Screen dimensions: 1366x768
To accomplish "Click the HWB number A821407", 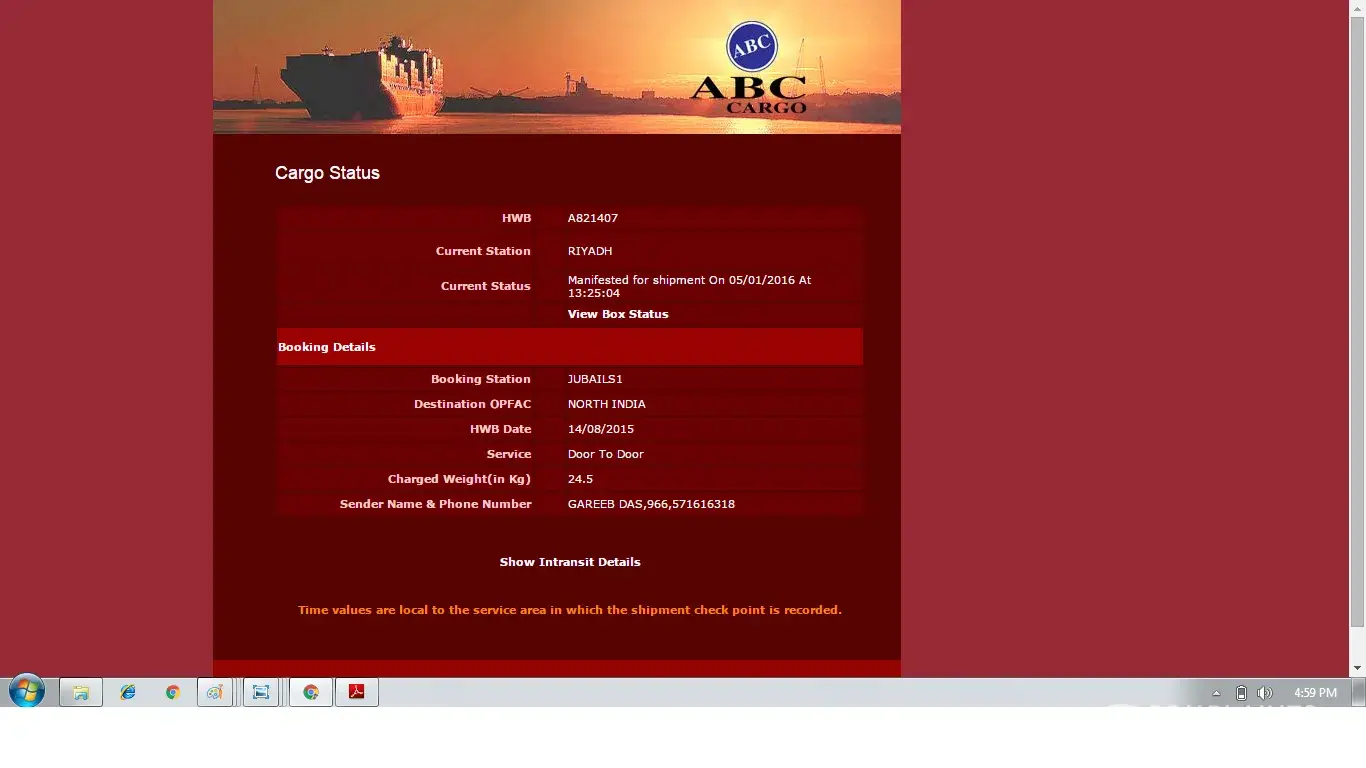I will tap(593, 218).
